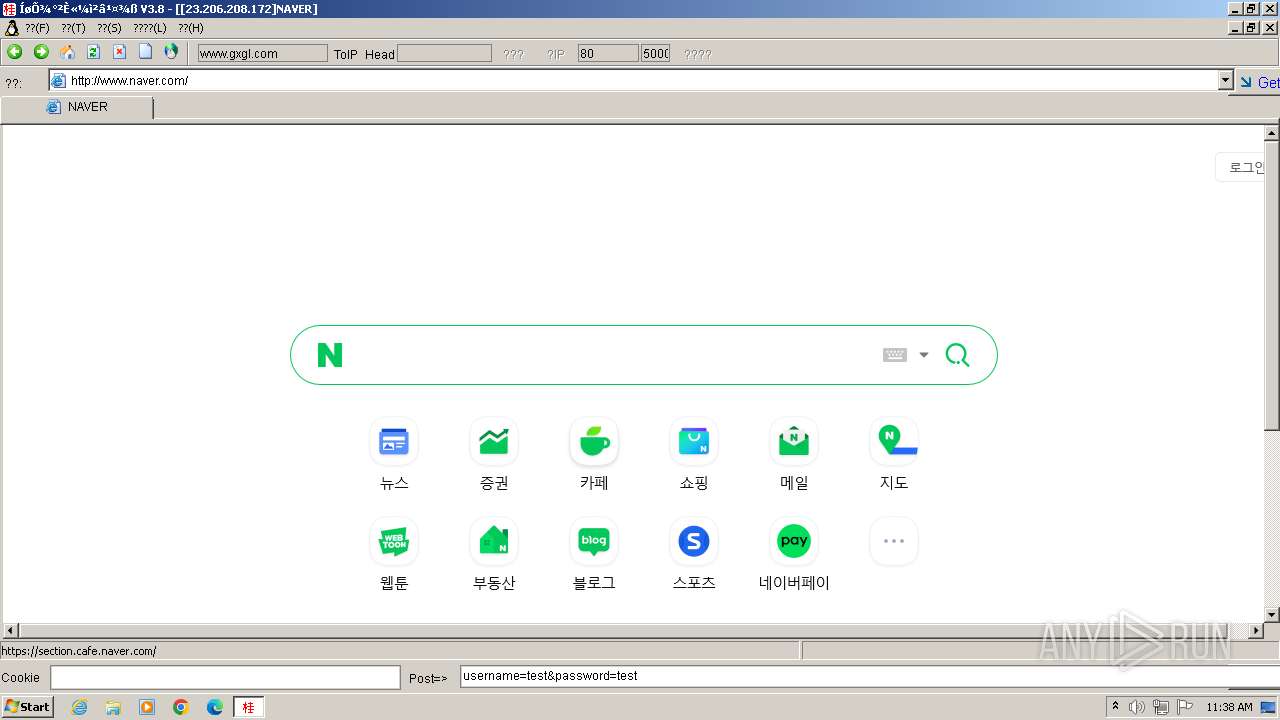Click the 11:38 AM system clock

[1230, 707]
